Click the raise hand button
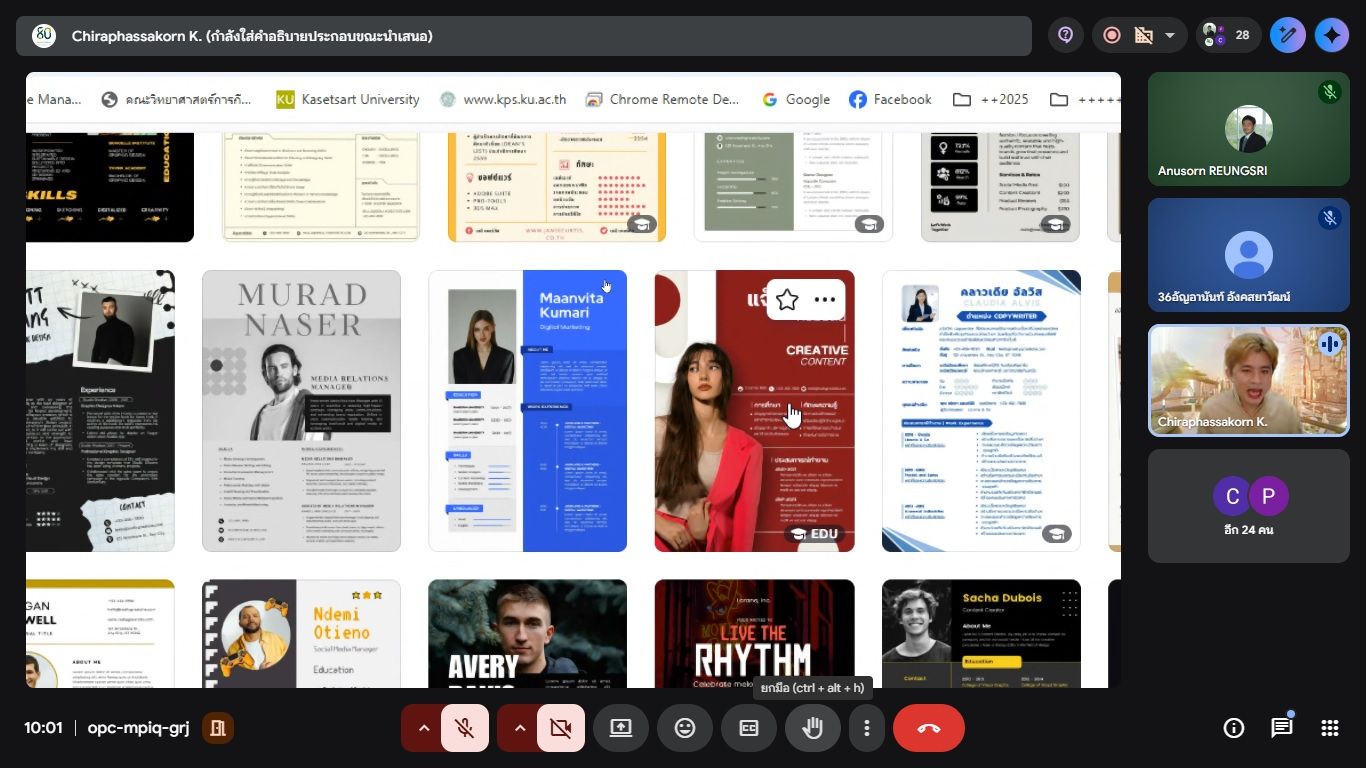This screenshot has height=768, width=1366. click(x=812, y=728)
